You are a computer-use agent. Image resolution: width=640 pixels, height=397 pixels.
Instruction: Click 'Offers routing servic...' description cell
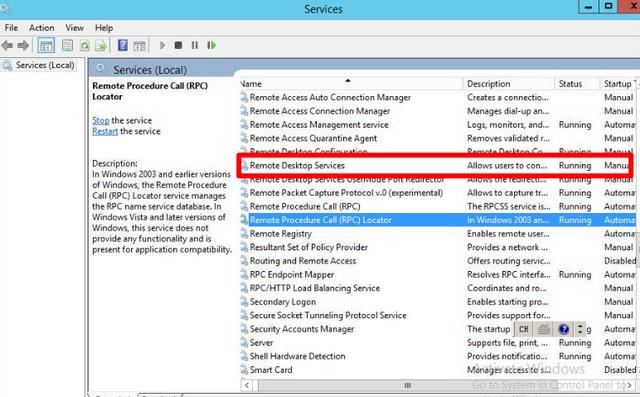pyautogui.click(x=509, y=261)
